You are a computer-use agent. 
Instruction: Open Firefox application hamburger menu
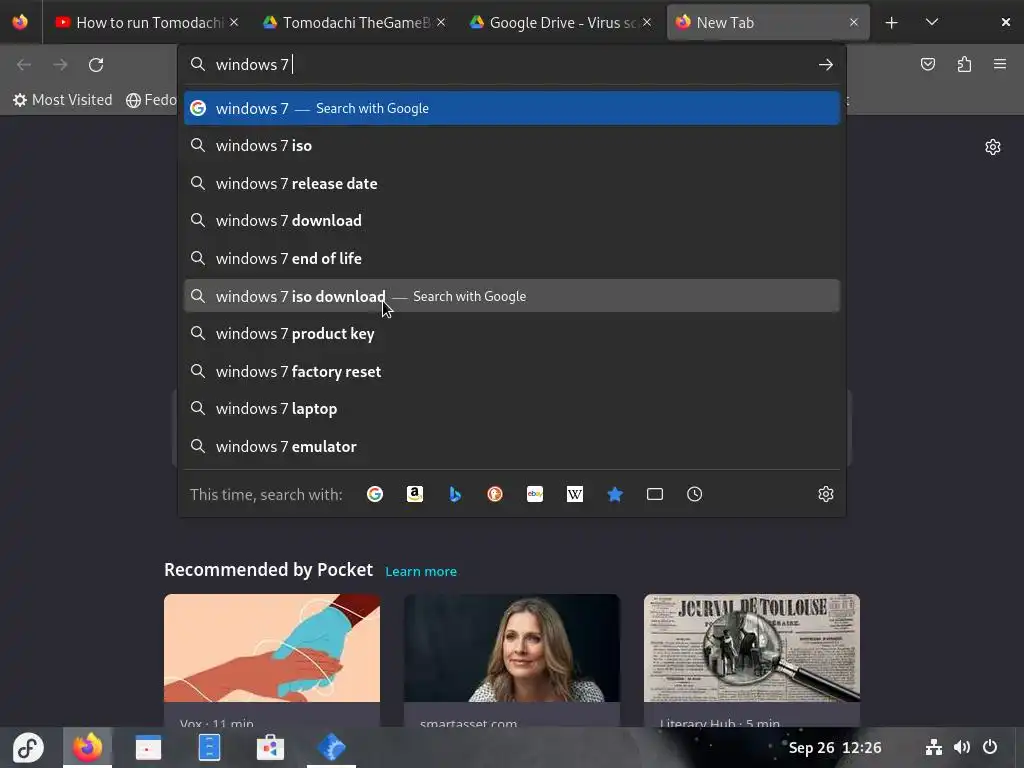(x=1000, y=64)
